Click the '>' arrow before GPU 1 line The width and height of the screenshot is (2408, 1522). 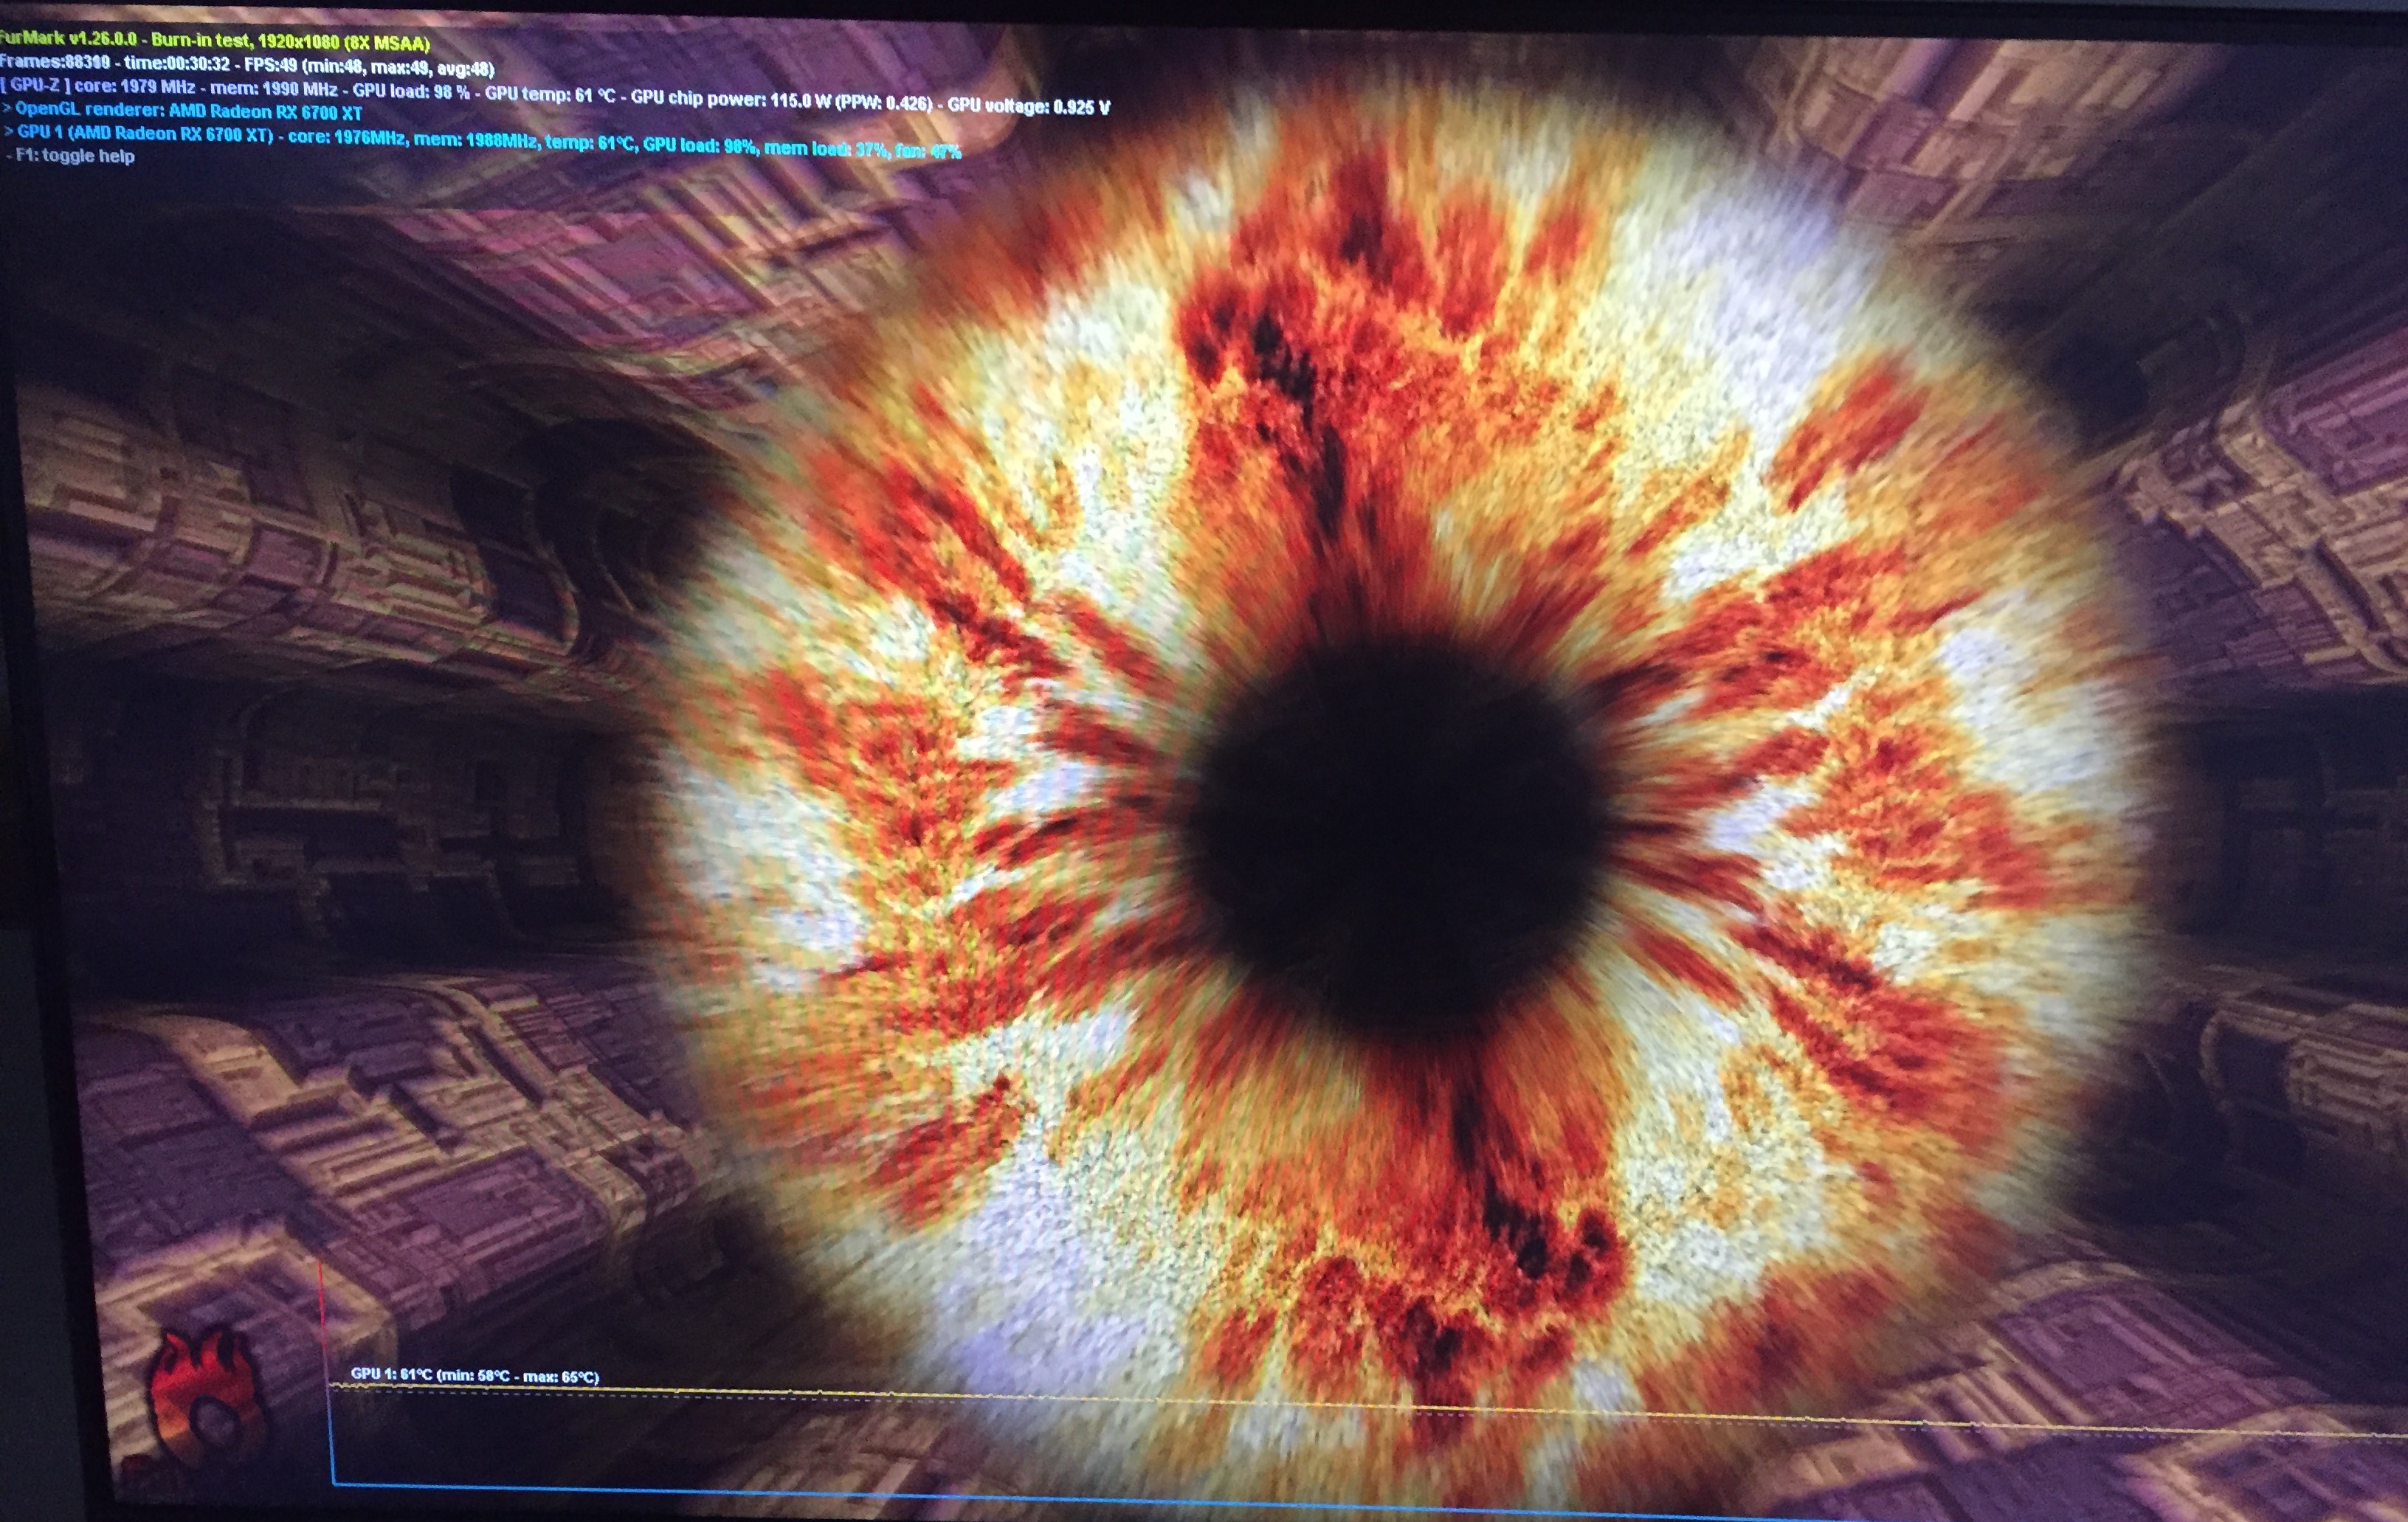8,131
